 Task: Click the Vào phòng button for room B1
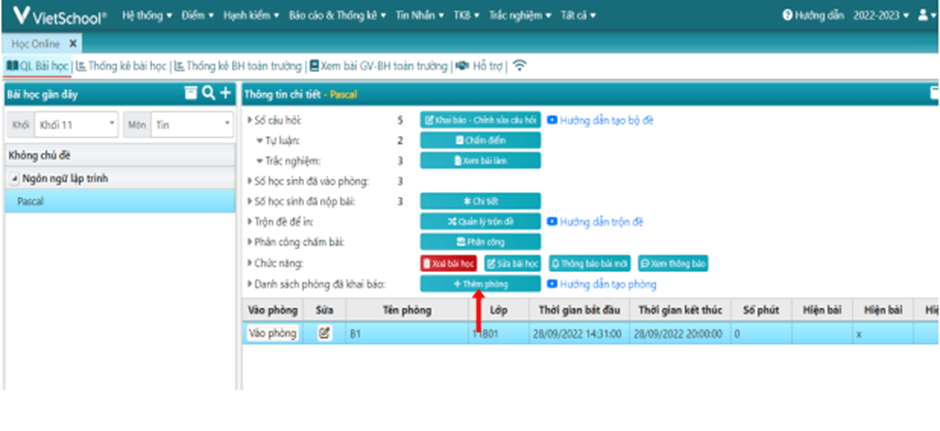coord(272,334)
